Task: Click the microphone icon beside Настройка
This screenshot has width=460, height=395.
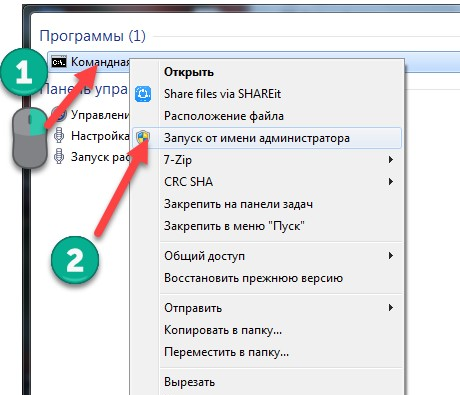Action: [x=59, y=136]
